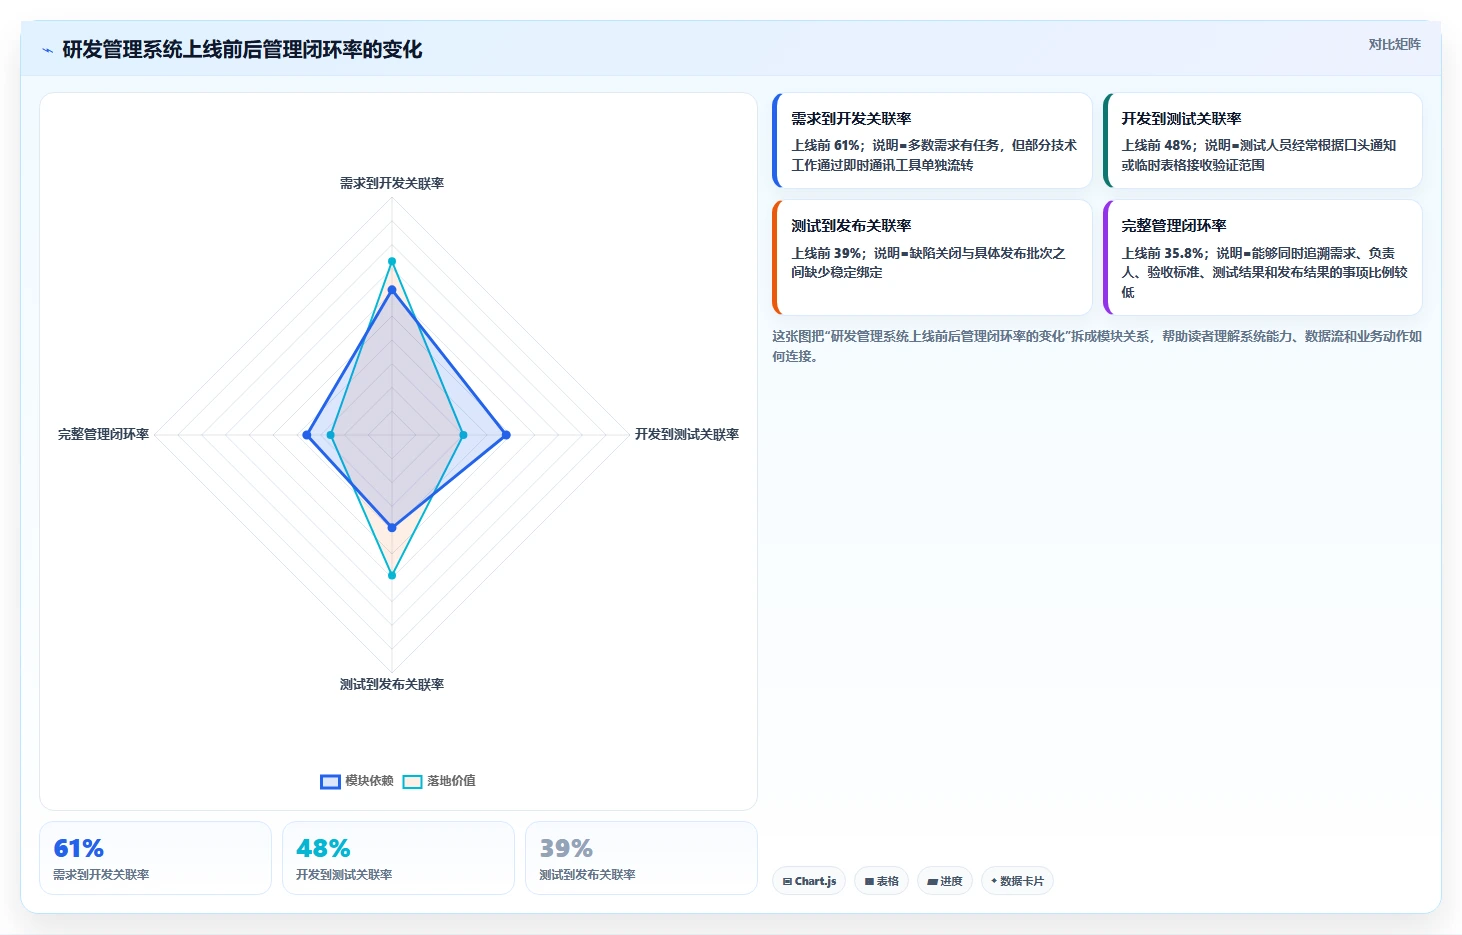Click the cyan data point on the top axis
Viewport: 1462px width, 935px height.
click(392, 262)
